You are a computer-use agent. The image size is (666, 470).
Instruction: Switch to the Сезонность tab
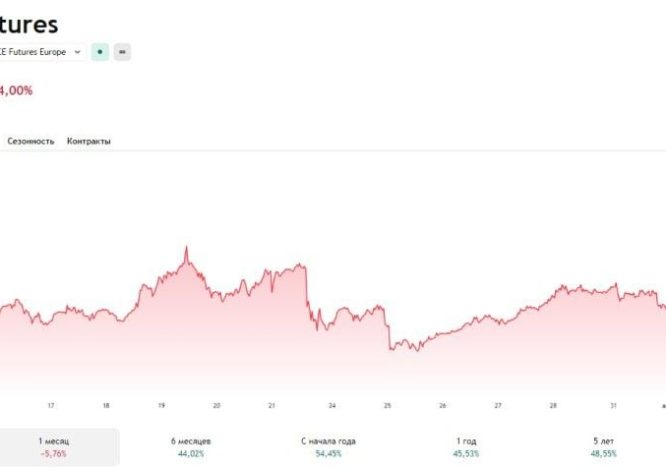click(31, 141)
